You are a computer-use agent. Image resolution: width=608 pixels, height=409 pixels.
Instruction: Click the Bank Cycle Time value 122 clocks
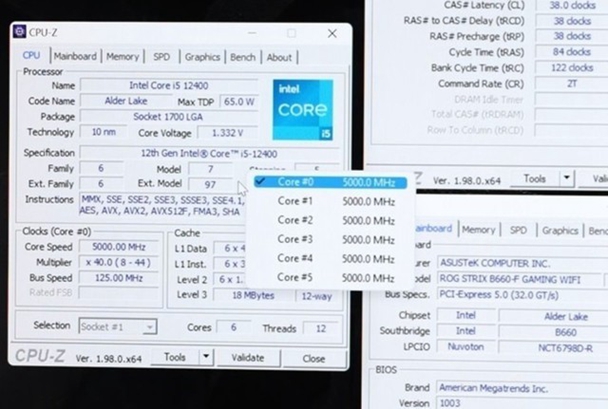[572, 68]
